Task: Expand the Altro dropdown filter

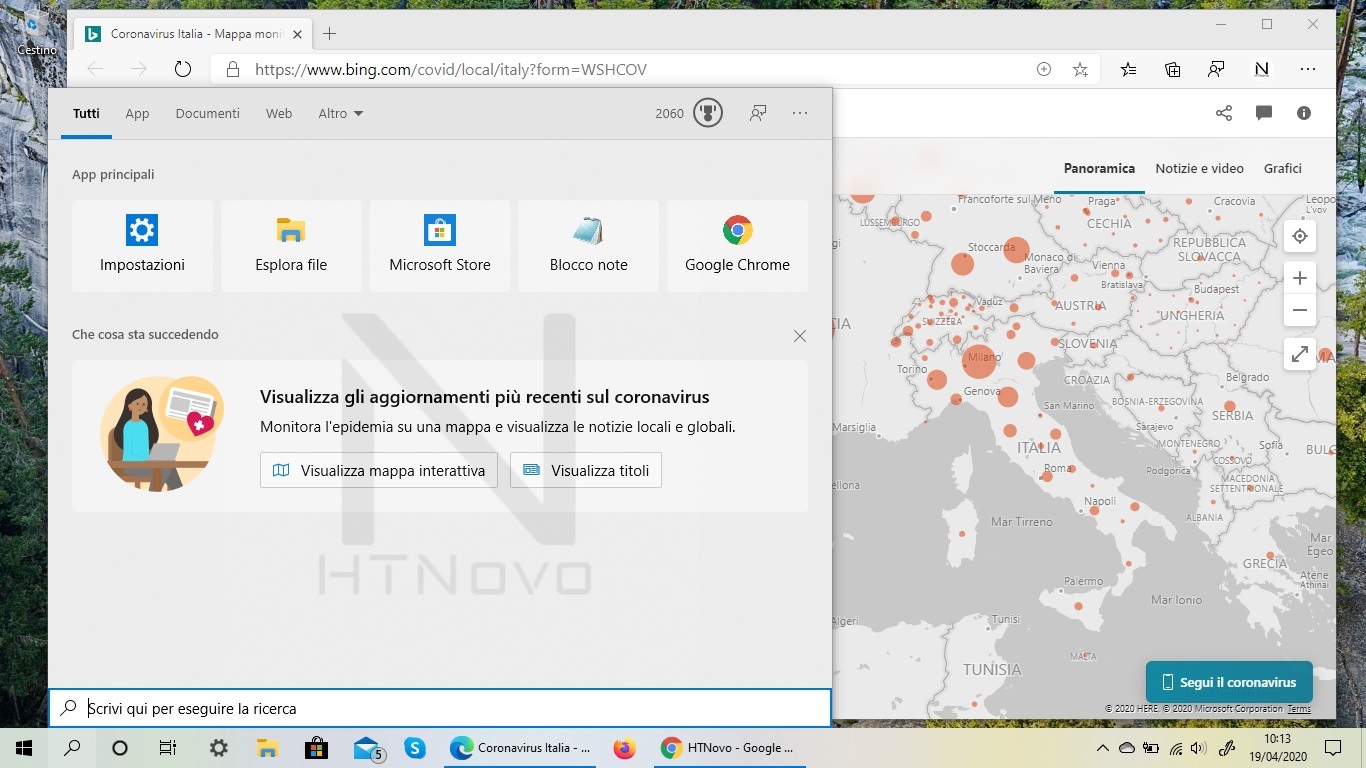Action: [340, 113]
